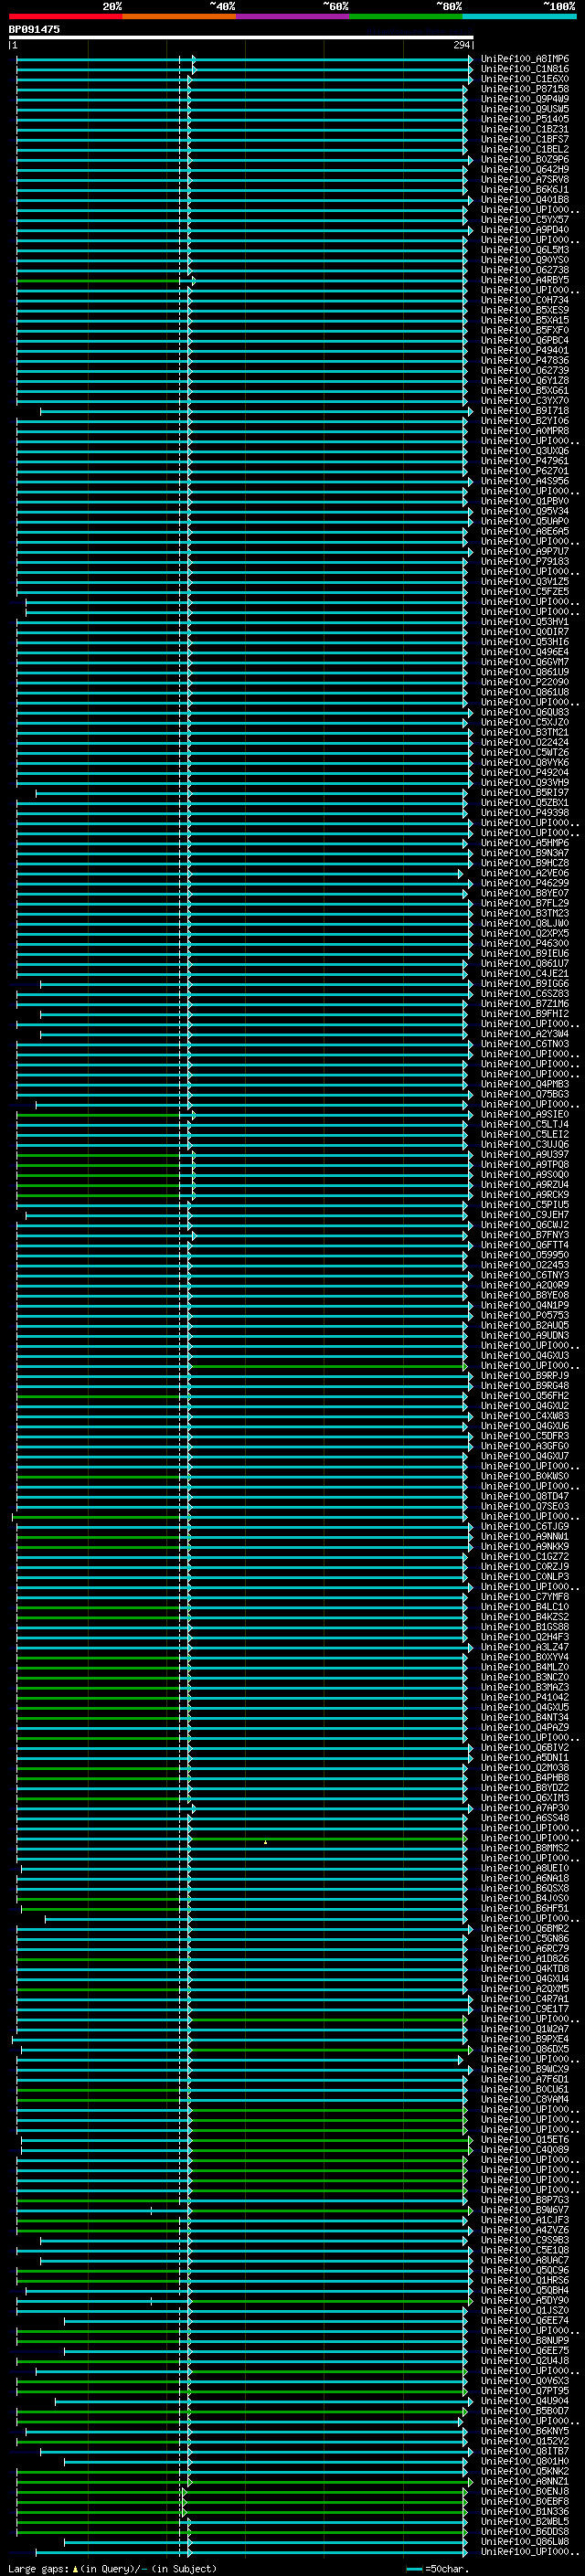The height and width of the screenshot is (2576, 585).
Task: Click the purple ~60% identity legend segment
Action: 293,16
